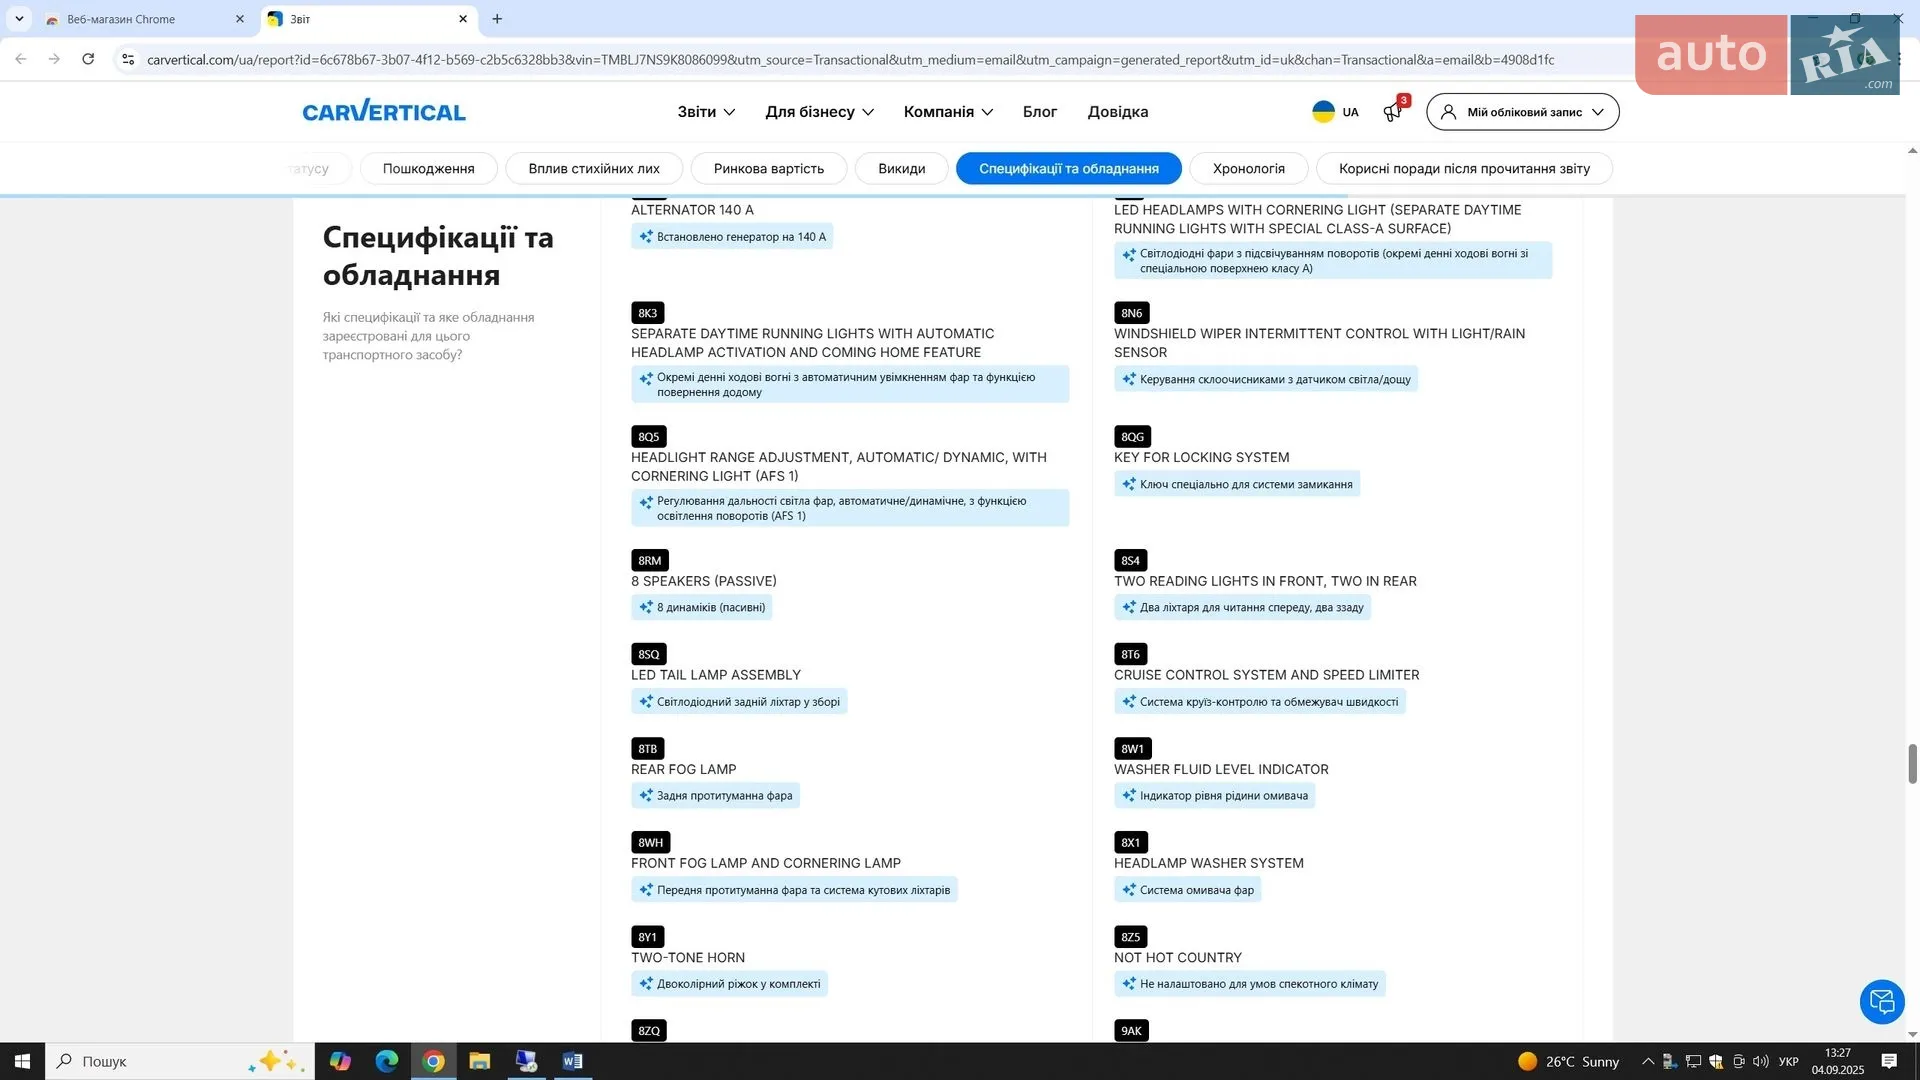Select the Ринкова вартість section button
Viewport: 1920px width, 1080px height.
[768, 168]
